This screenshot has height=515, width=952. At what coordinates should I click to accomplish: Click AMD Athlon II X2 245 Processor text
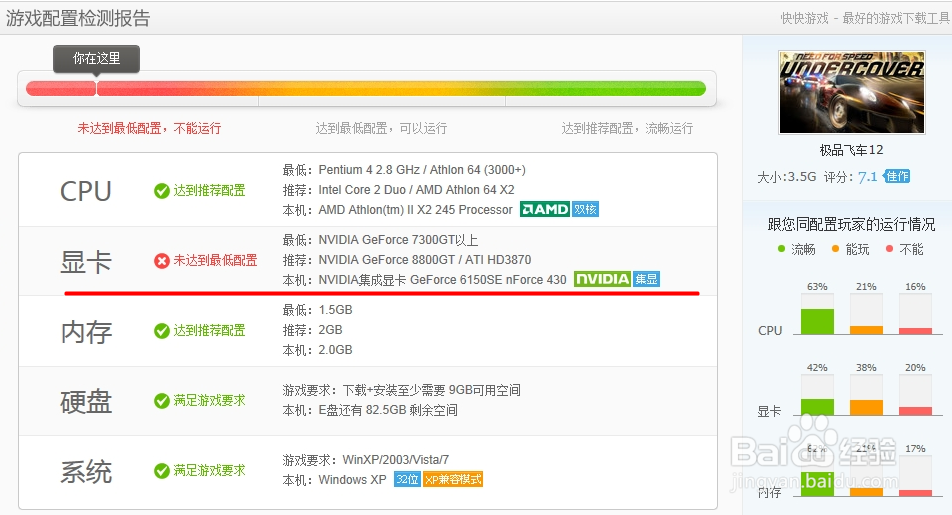(x=416, y=210)
